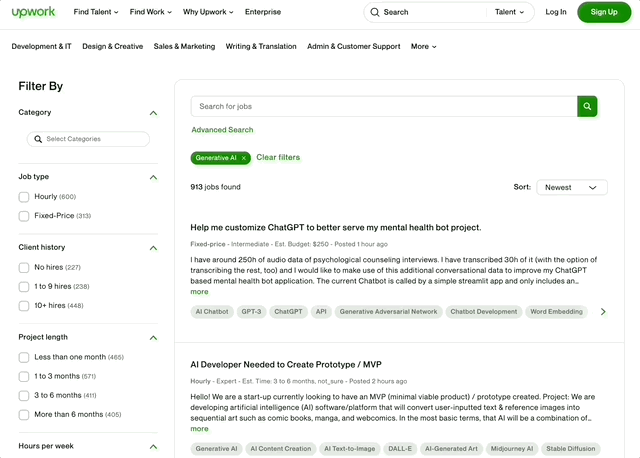
Task: Show more skill tags with right arrow
Action: point(603,312)
